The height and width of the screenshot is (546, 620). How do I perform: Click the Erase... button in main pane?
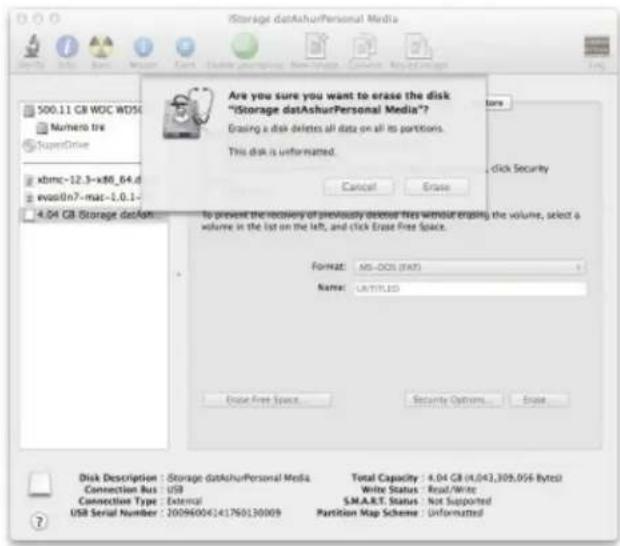pos(539,400)
